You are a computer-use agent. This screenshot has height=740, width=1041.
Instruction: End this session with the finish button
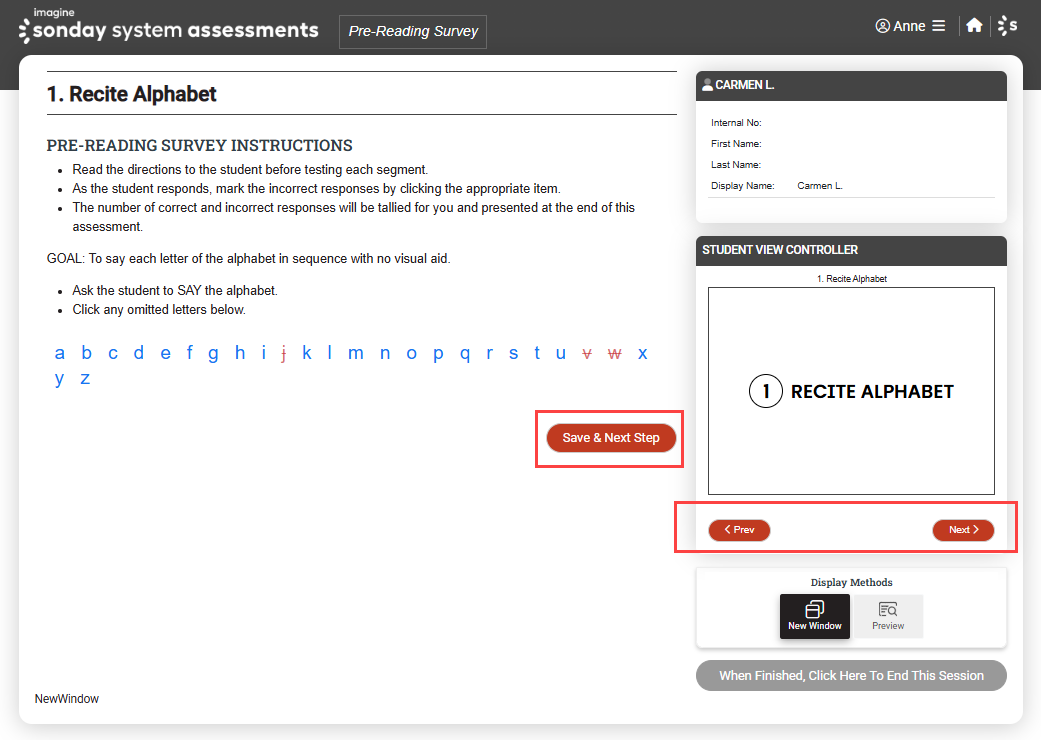tap(851, 675)
